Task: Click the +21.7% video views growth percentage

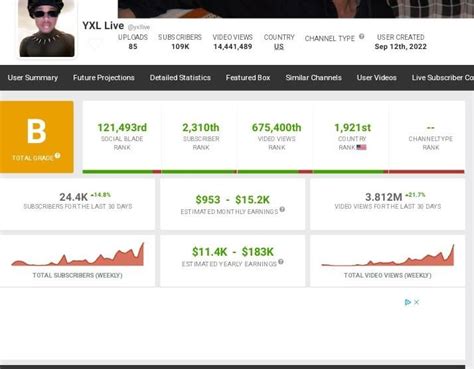Action: pos(415,195)
